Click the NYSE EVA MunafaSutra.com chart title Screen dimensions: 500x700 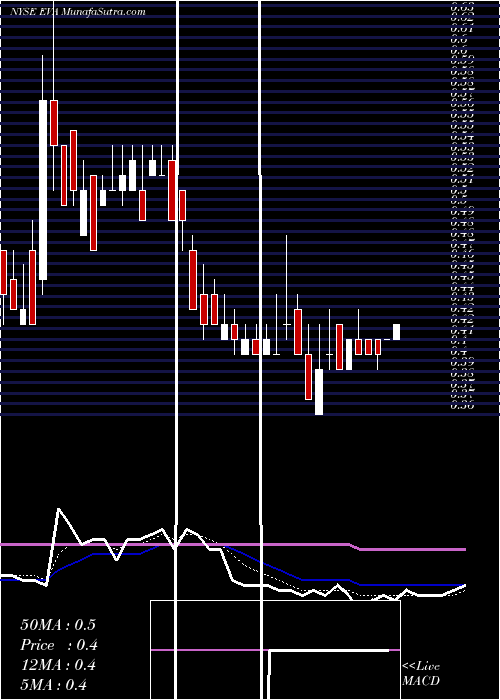pyautogui.click(x=78, y=12)
